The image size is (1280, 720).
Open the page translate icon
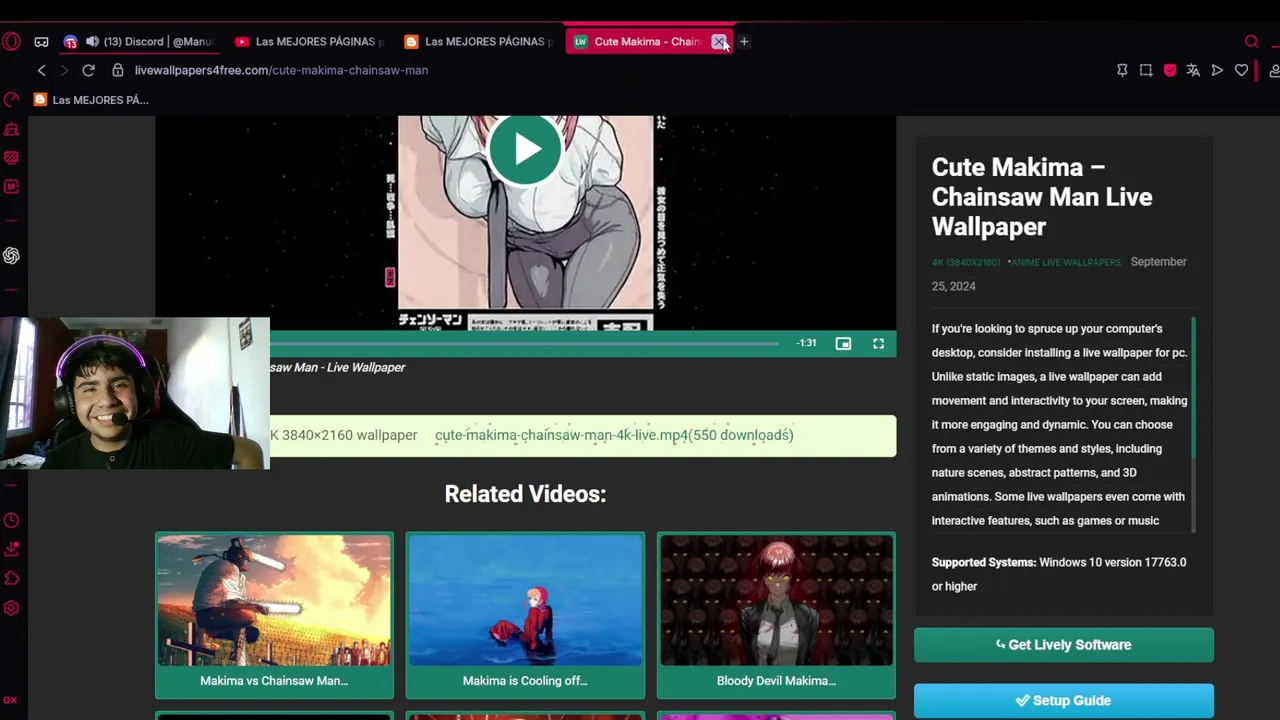[1193, 70]
